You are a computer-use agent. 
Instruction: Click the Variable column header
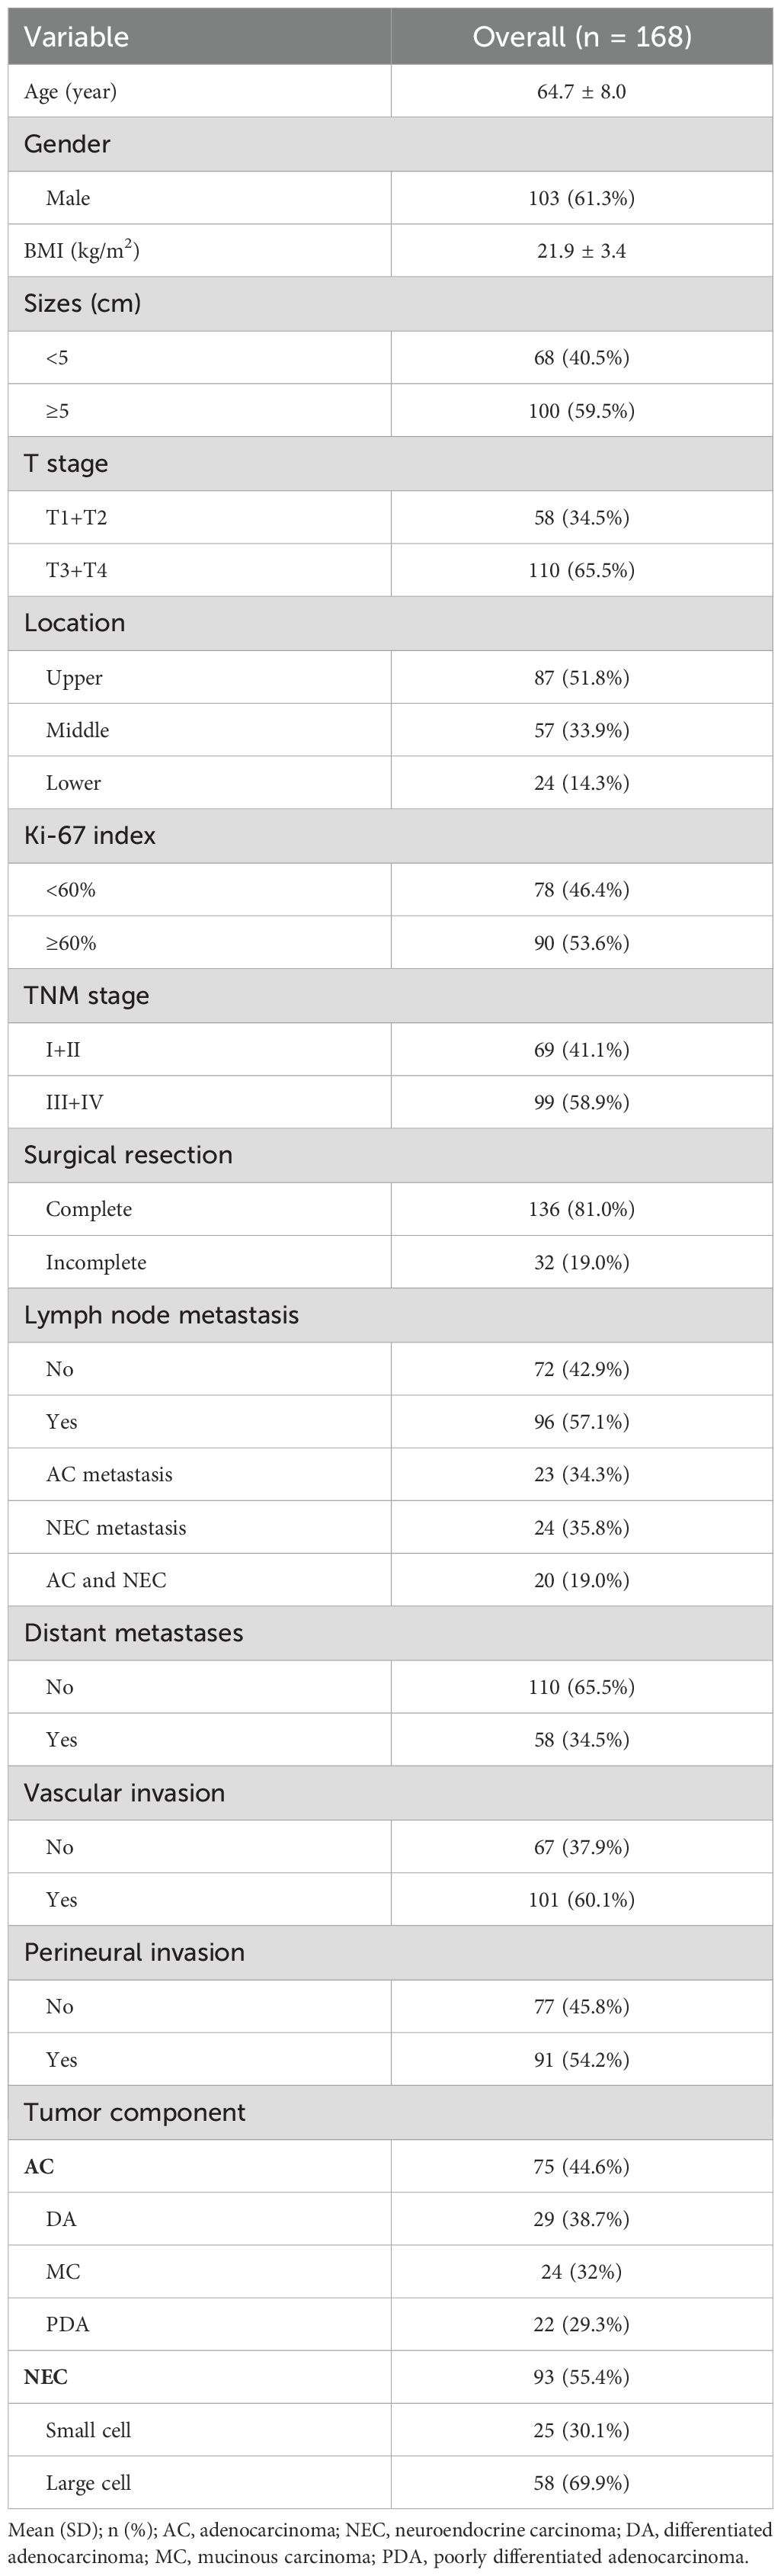[x=76, y=37]
